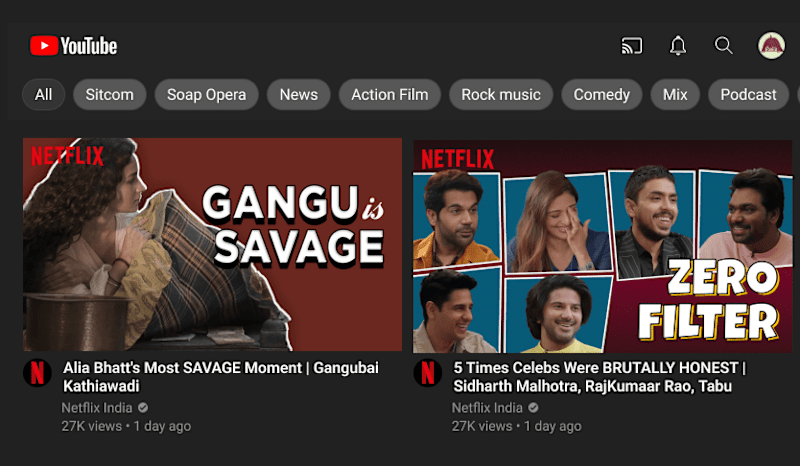
Task: Open the account profile avatar
Action: 771,46
